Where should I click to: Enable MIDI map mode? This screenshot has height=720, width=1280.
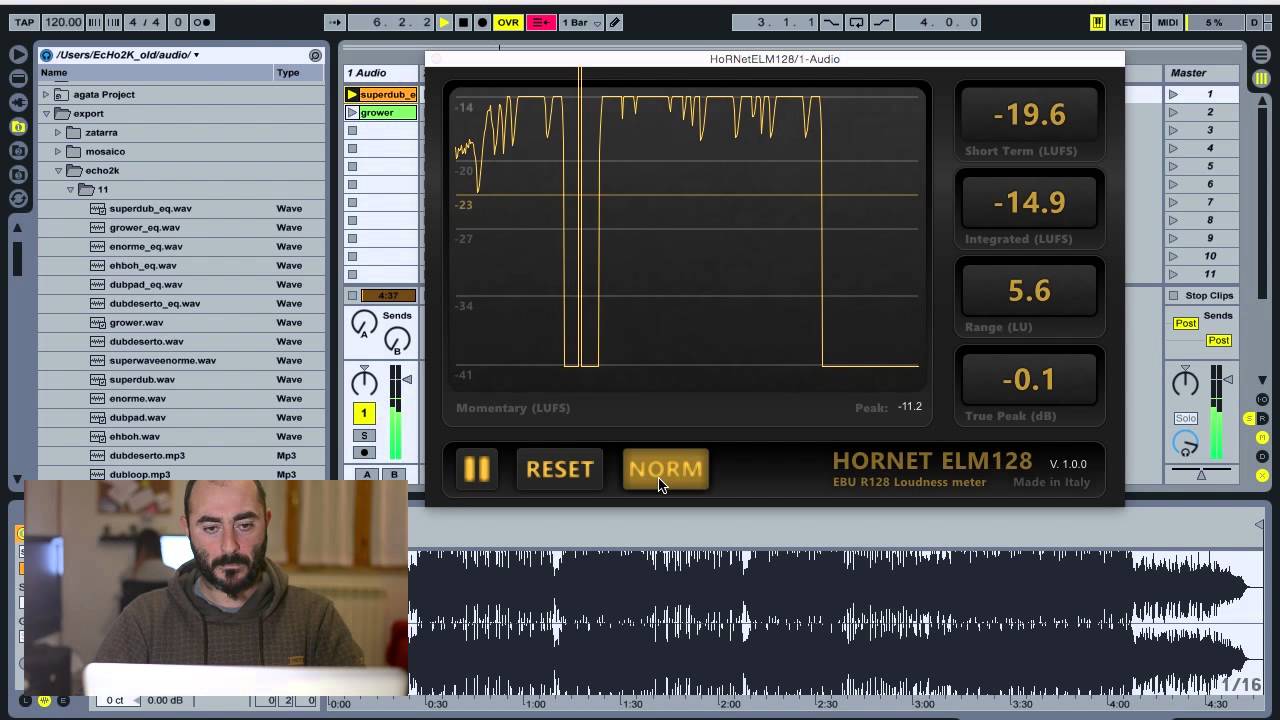pyautogui.click(x=1167, y=22)
